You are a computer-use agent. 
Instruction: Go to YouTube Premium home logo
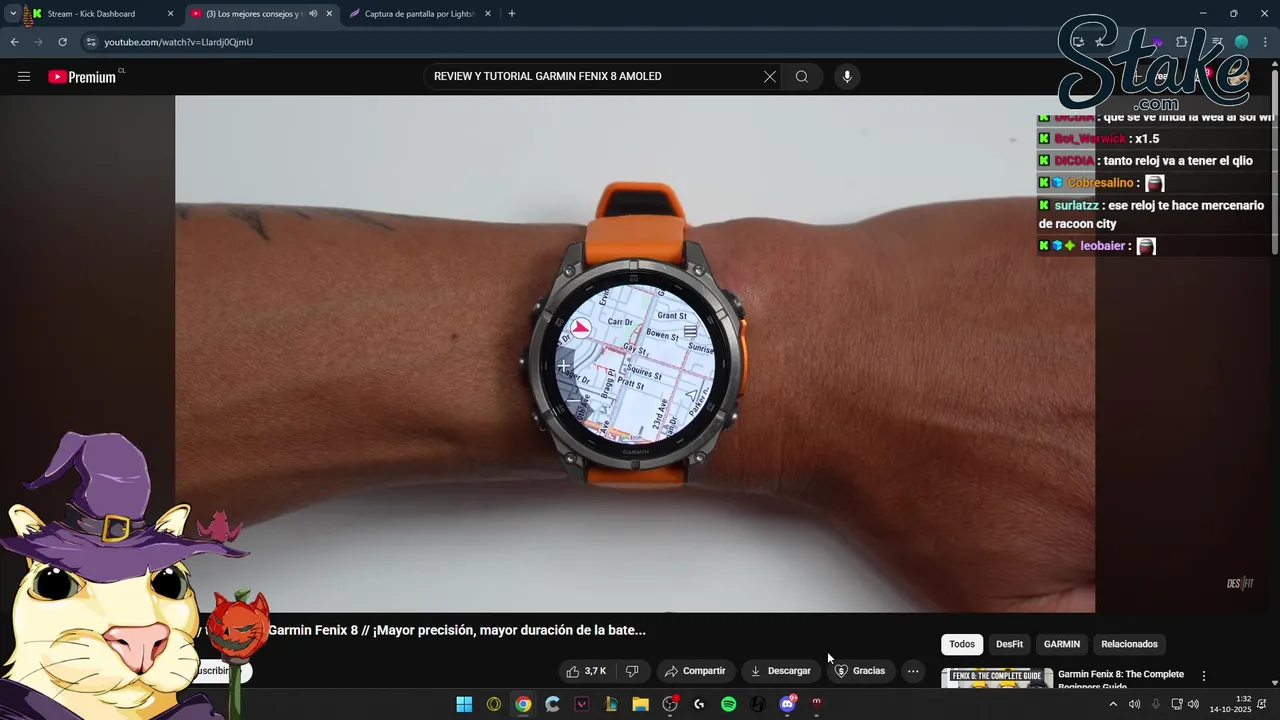[82, 77]
